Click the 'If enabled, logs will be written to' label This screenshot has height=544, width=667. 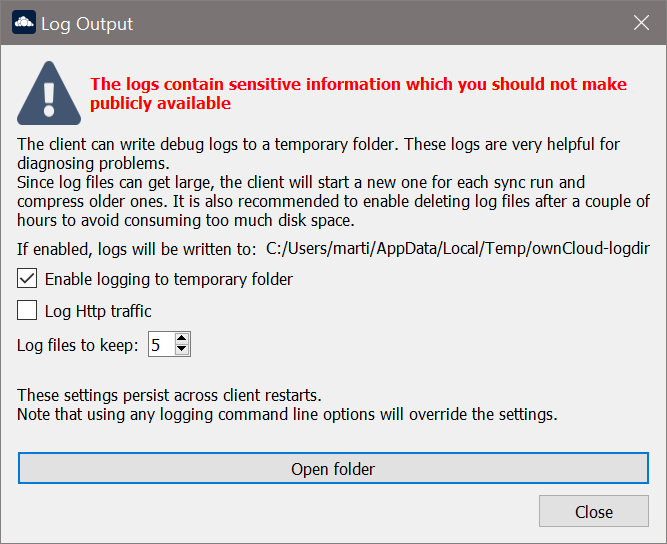[137, 248]
